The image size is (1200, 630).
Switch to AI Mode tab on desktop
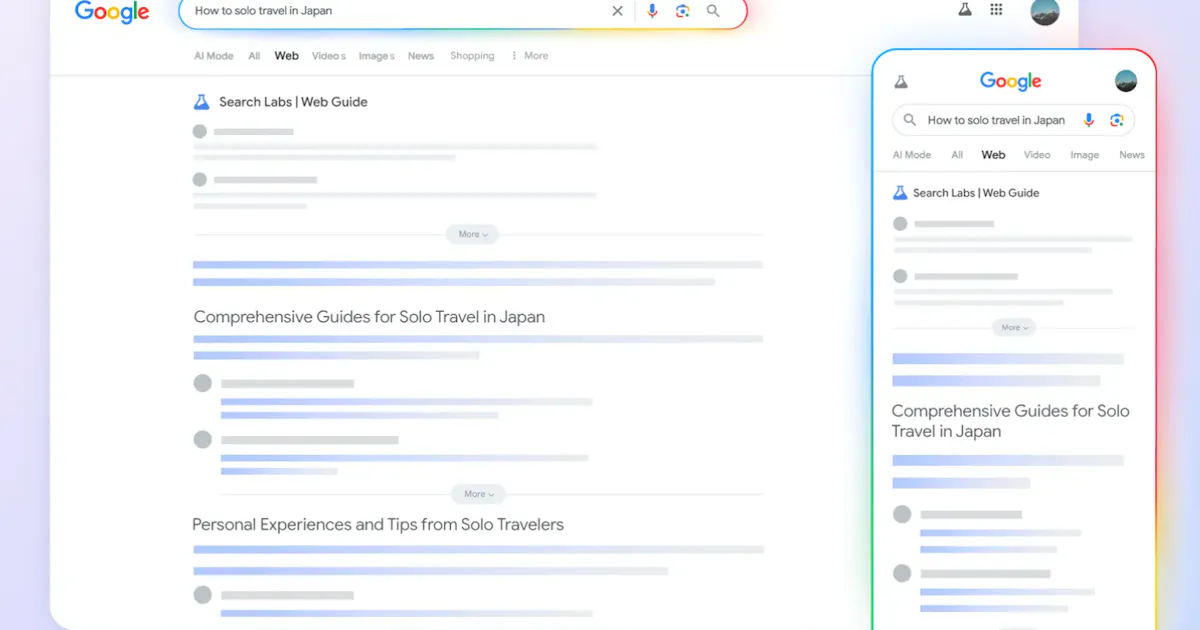[214, 56]
